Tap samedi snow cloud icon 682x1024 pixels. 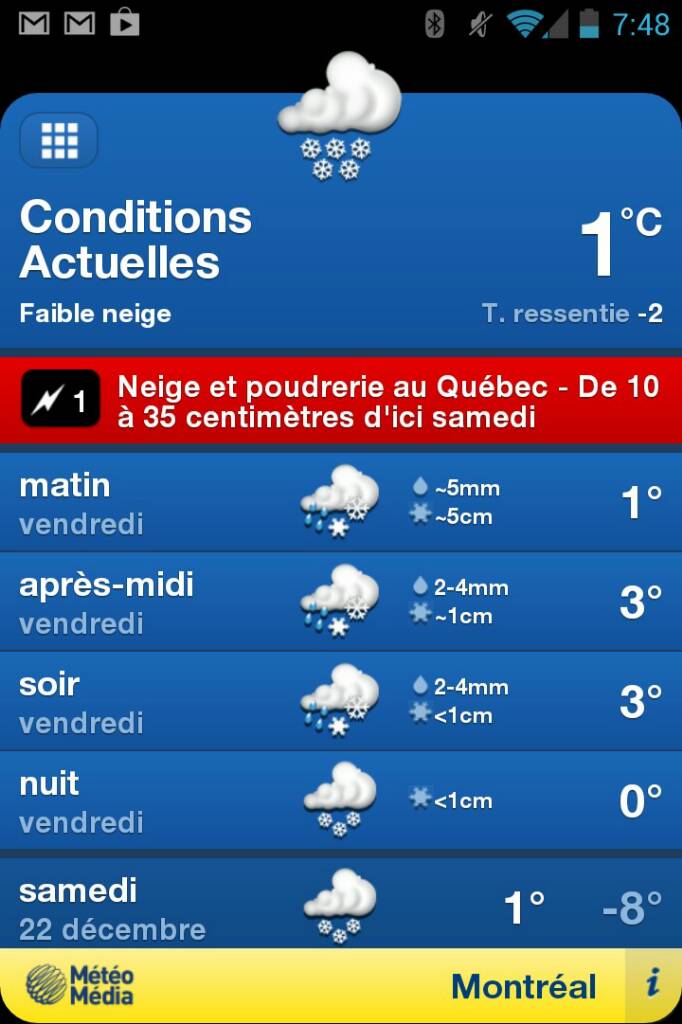340,905
